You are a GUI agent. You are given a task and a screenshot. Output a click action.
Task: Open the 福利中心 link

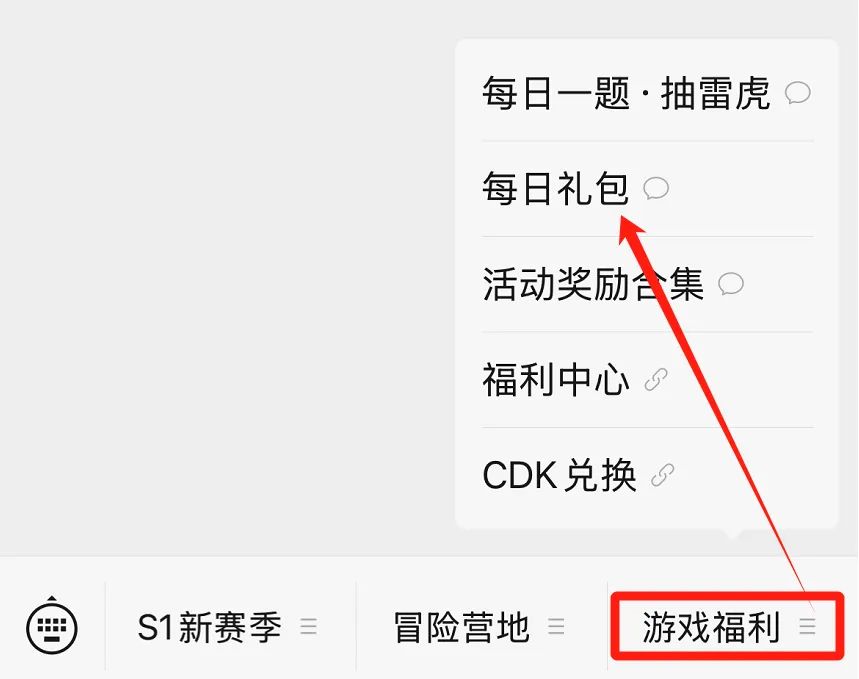point(648,379)
